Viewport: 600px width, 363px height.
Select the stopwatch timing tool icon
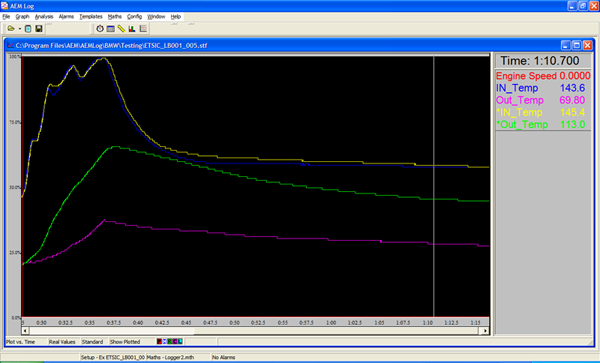point(100,29)
